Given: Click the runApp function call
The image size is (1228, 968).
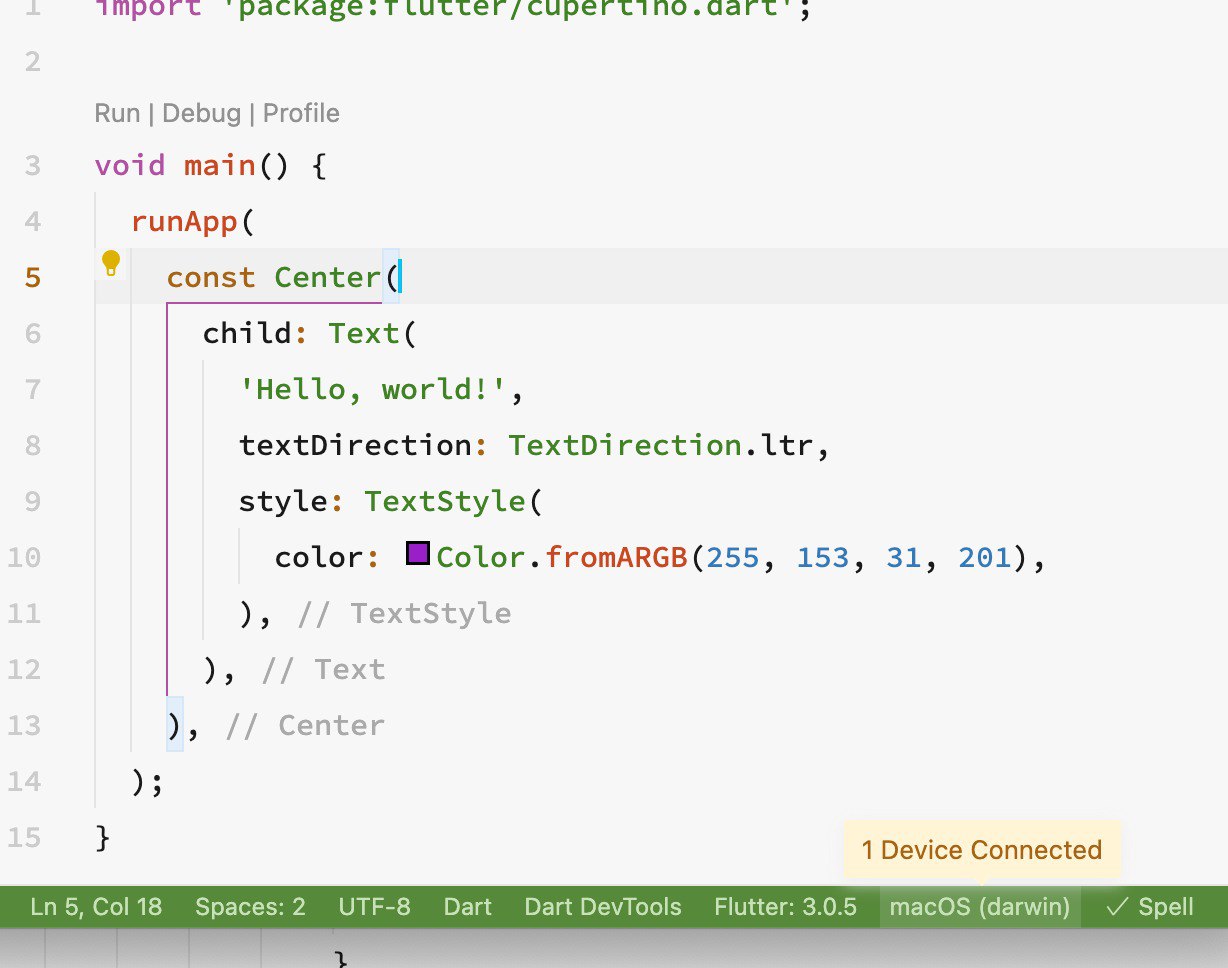Looking at the screenshot, I should 185,221.
